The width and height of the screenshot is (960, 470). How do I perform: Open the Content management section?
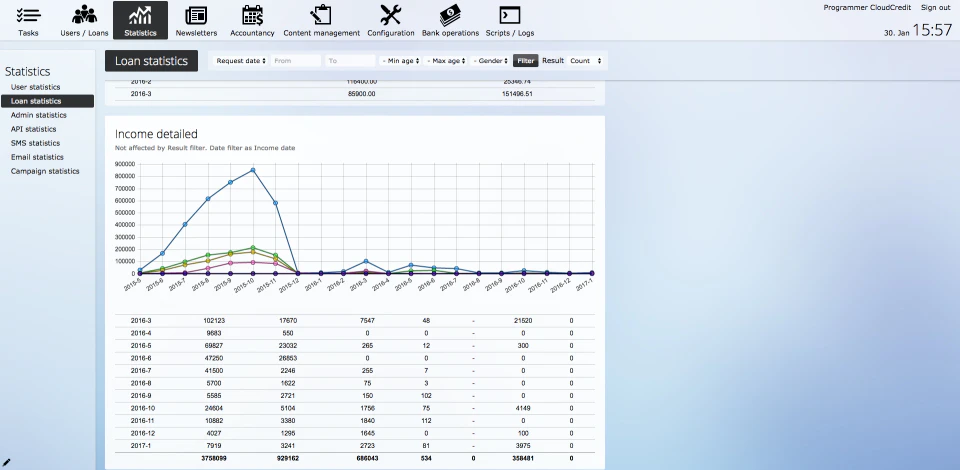pos(321,21)
